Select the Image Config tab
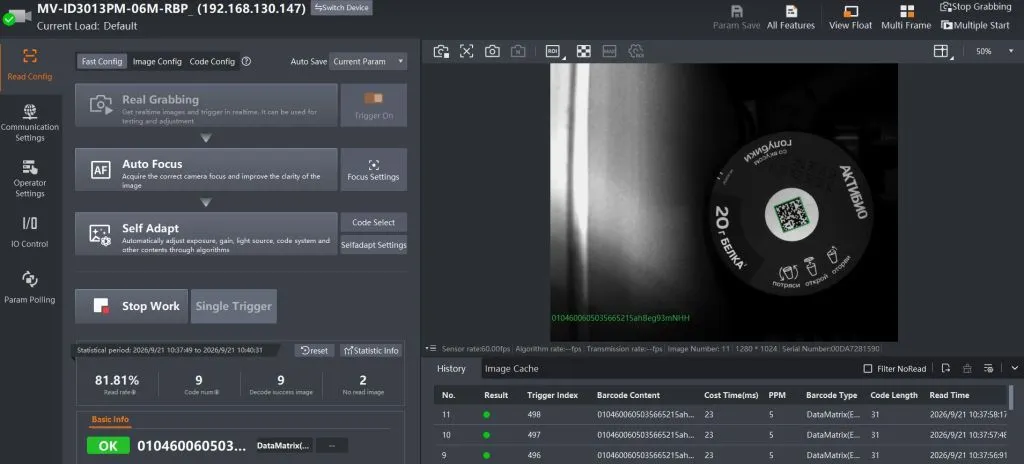This screenshot has width=1024, height=464. click(x=157, y=61)
